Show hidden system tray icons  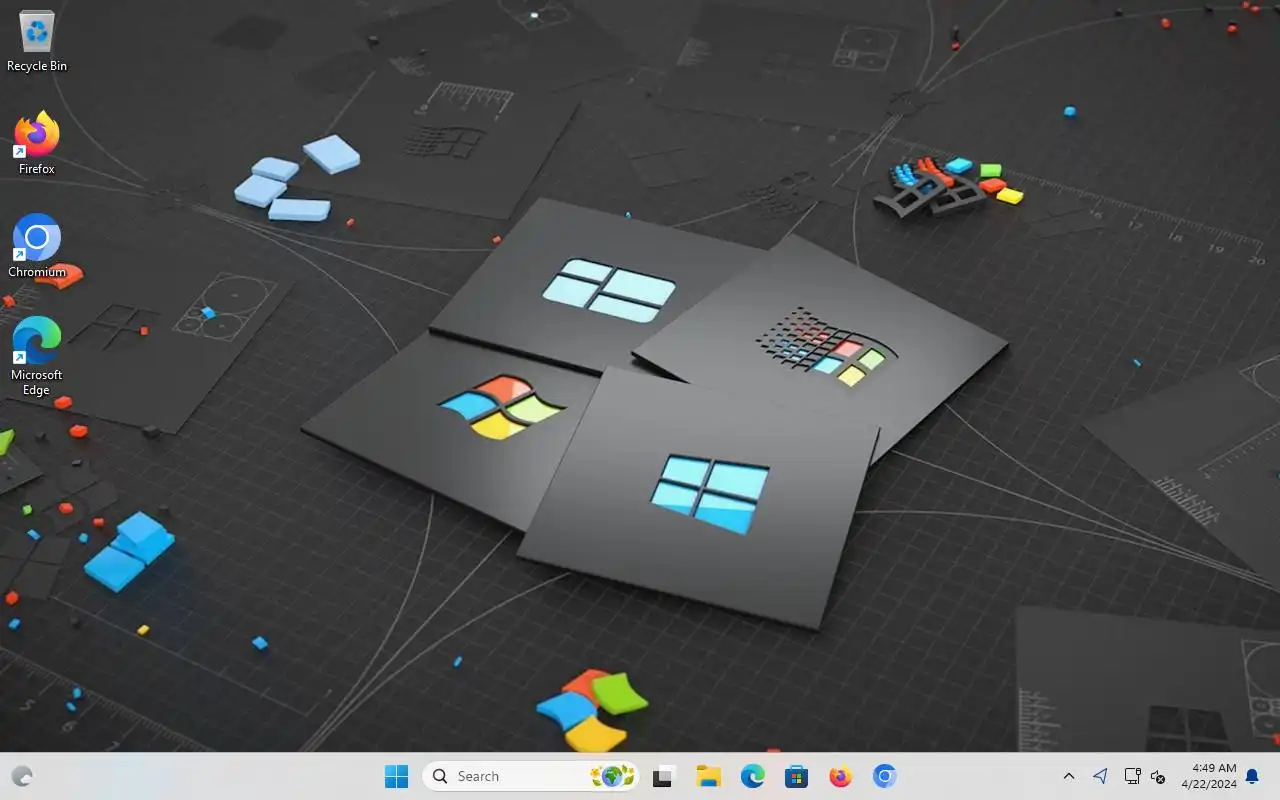1069,776
